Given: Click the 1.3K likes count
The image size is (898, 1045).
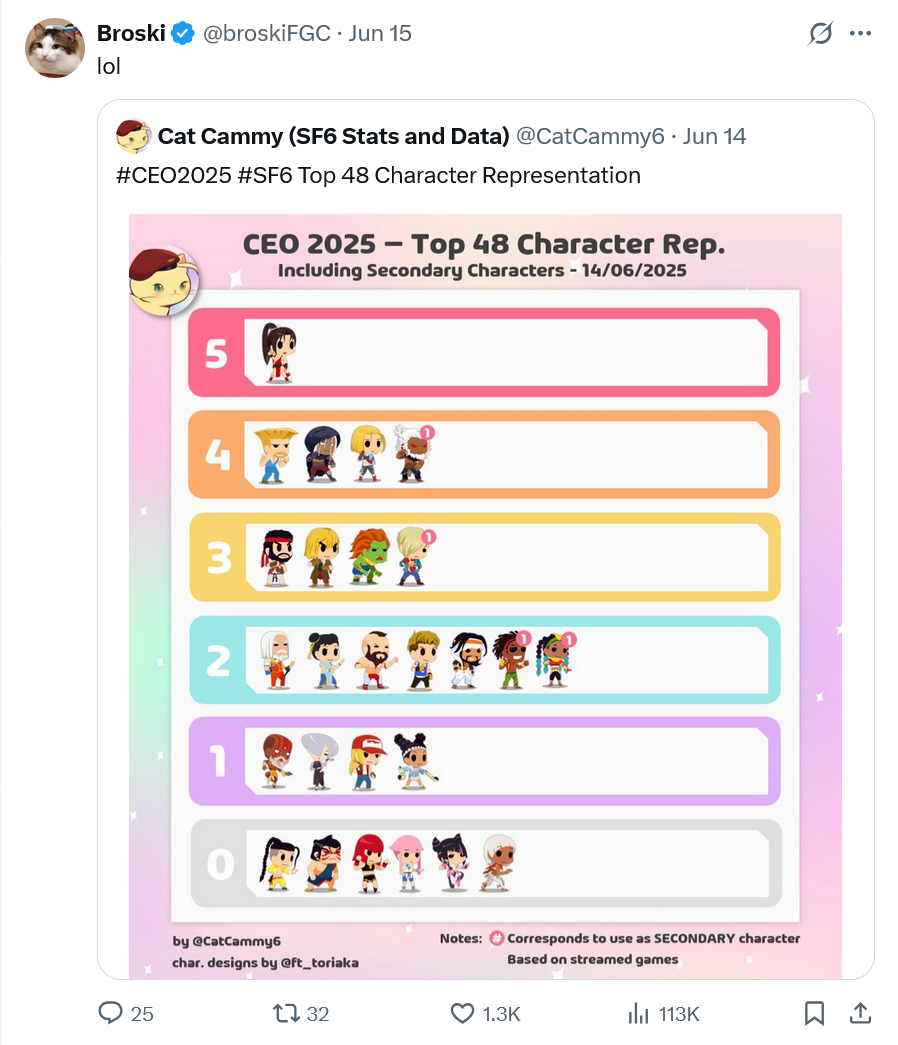Looking at the screenshot, I should pyautogui.click(x=501, y=1014).
